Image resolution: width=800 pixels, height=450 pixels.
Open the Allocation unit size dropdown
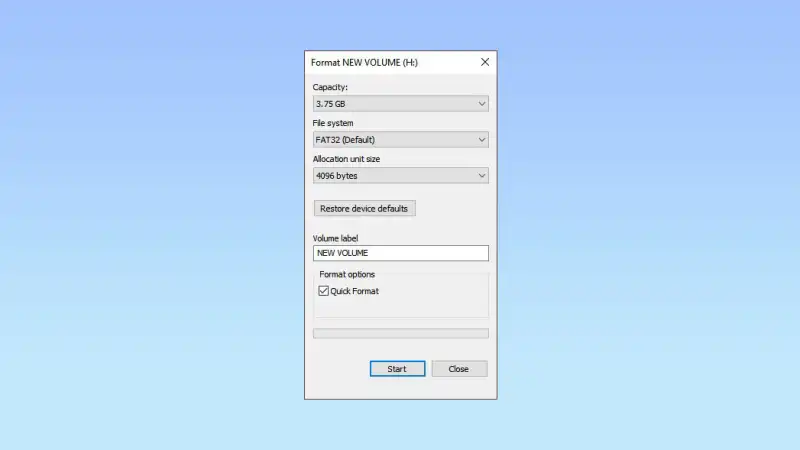pos(401,176)
